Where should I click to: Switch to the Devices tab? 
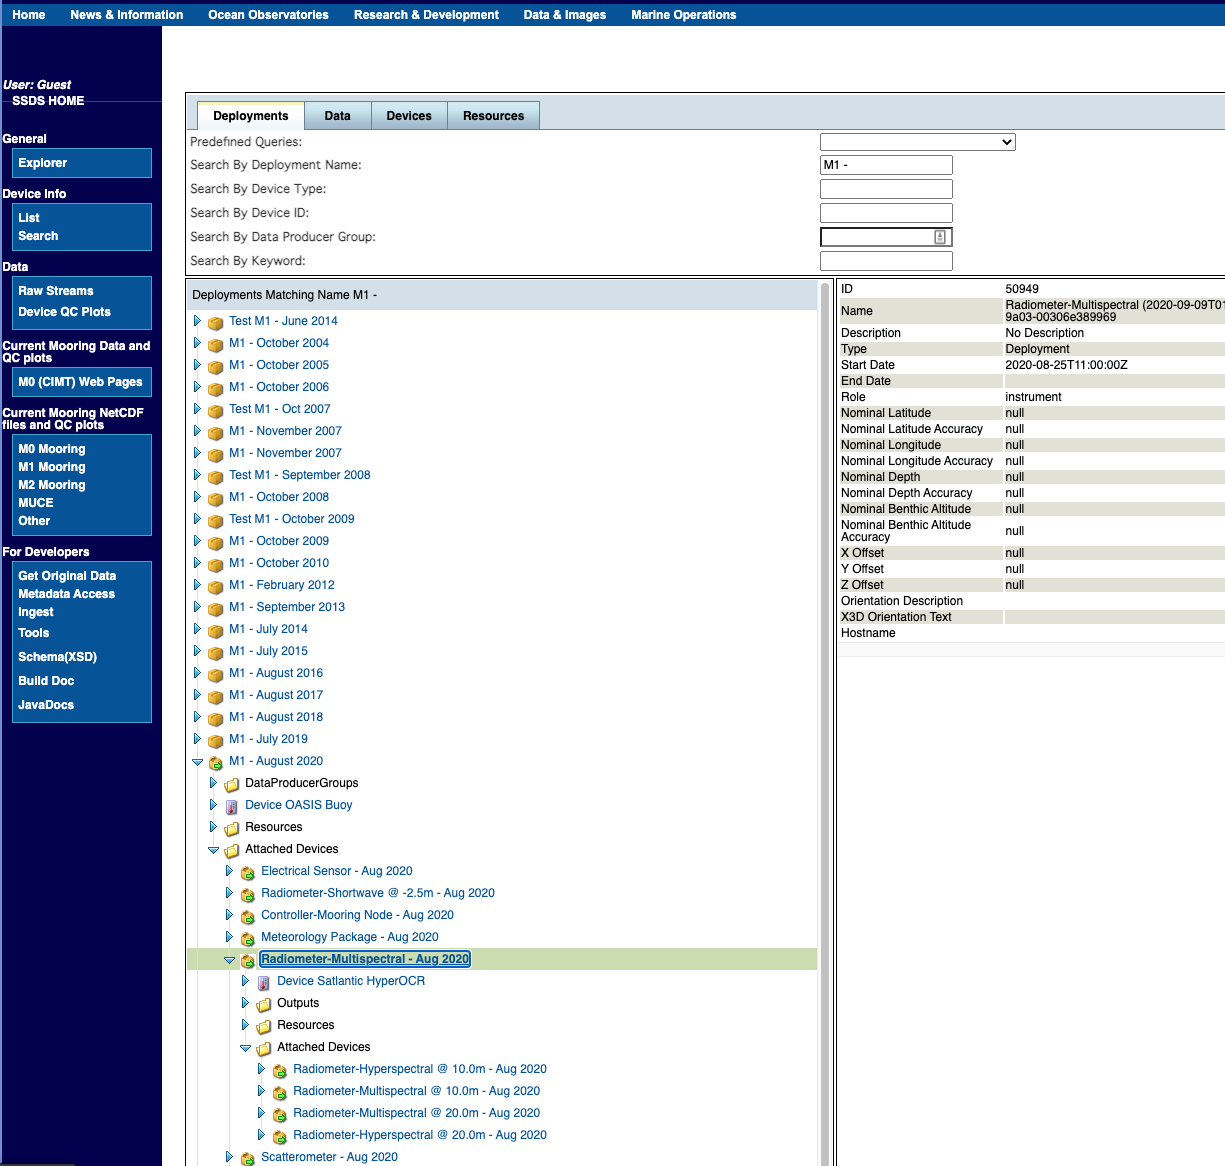(x=409, y=116)
